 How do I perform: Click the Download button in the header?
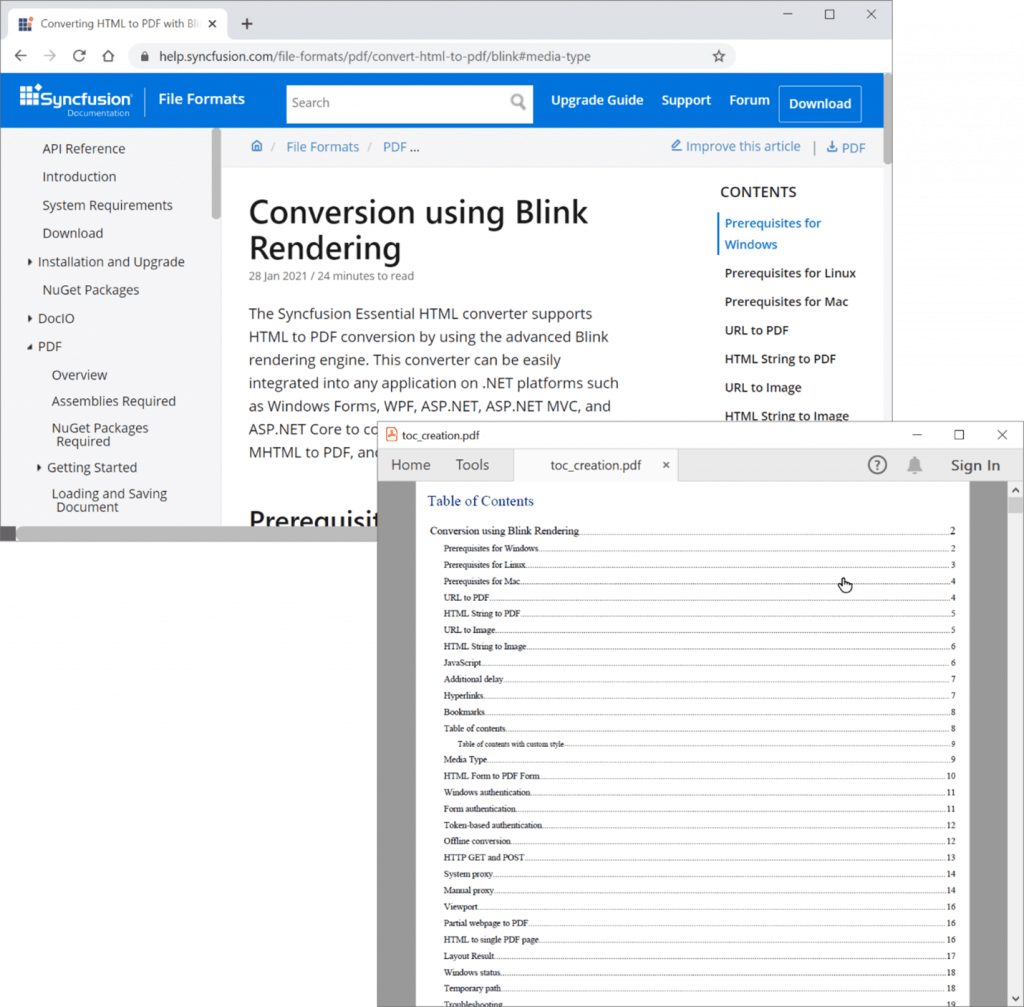(819, 103)
